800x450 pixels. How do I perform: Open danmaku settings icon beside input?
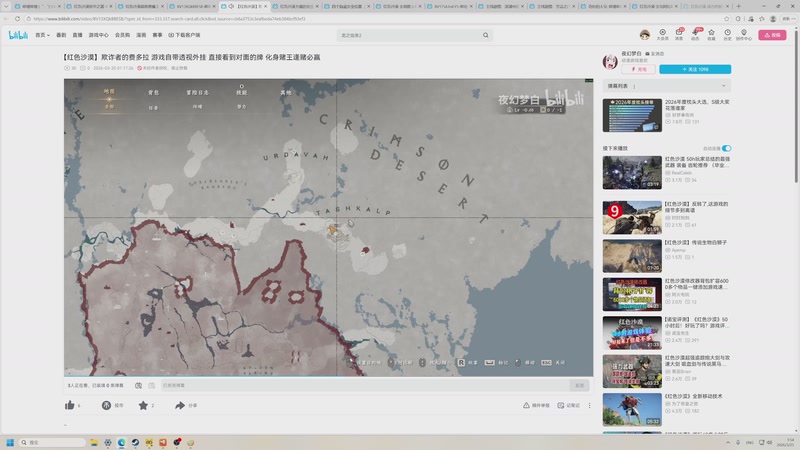(x=152, y=386)
